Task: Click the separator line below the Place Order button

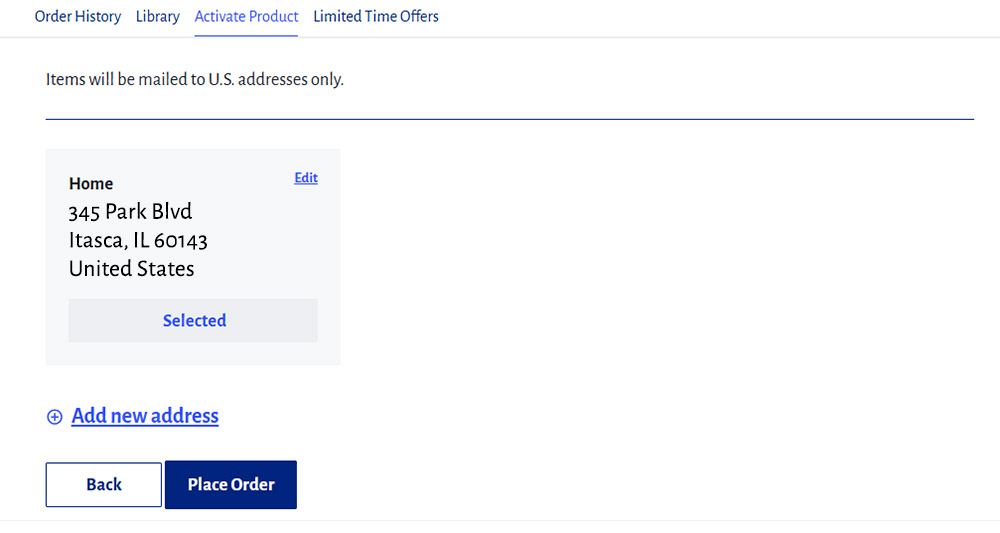Action: tap(500, 520)
